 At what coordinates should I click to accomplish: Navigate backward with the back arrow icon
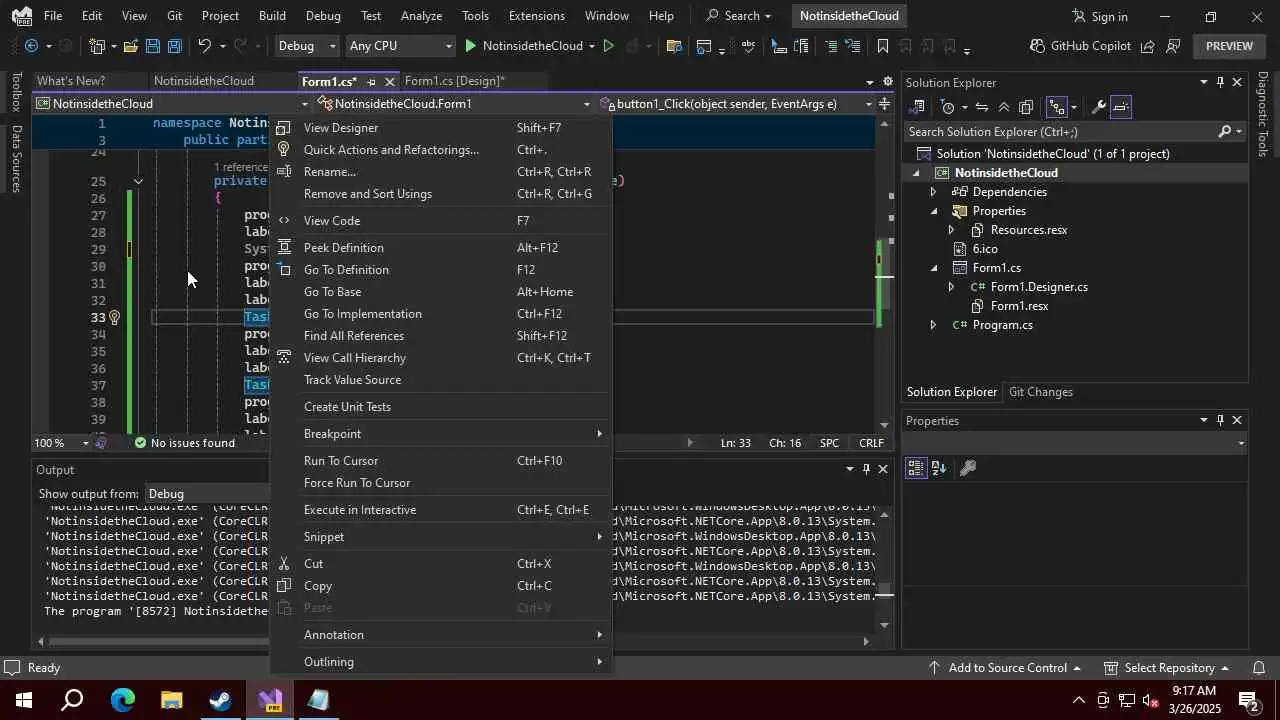(32, 46)
